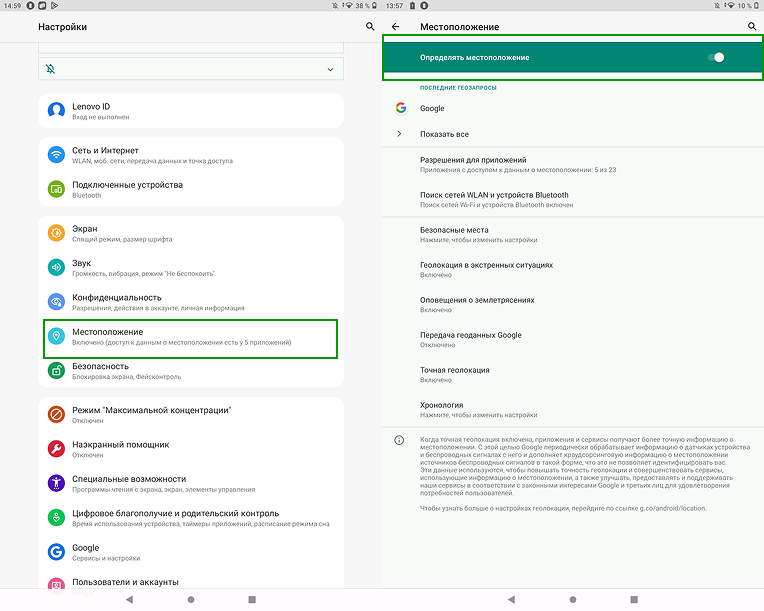Go back using the arrow beside Местоположение
Screen dimensions: 764x611
[x=396, y=26]
